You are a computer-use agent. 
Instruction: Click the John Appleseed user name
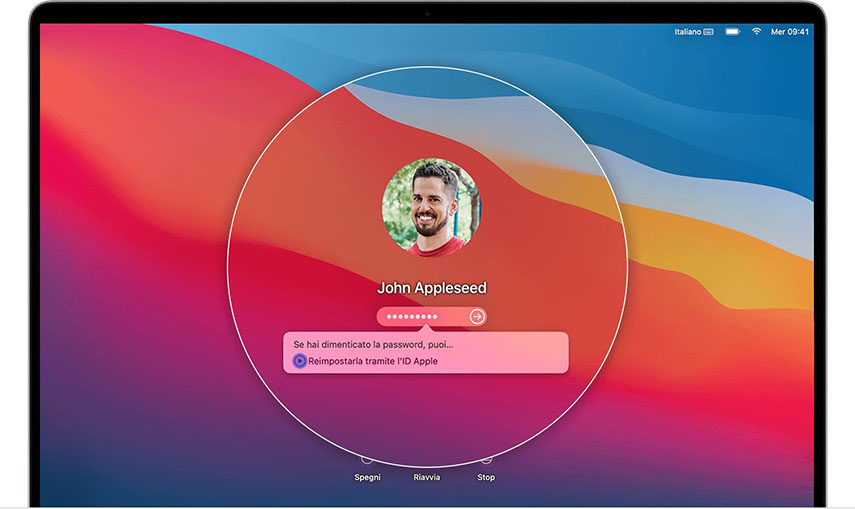(431, 288)
